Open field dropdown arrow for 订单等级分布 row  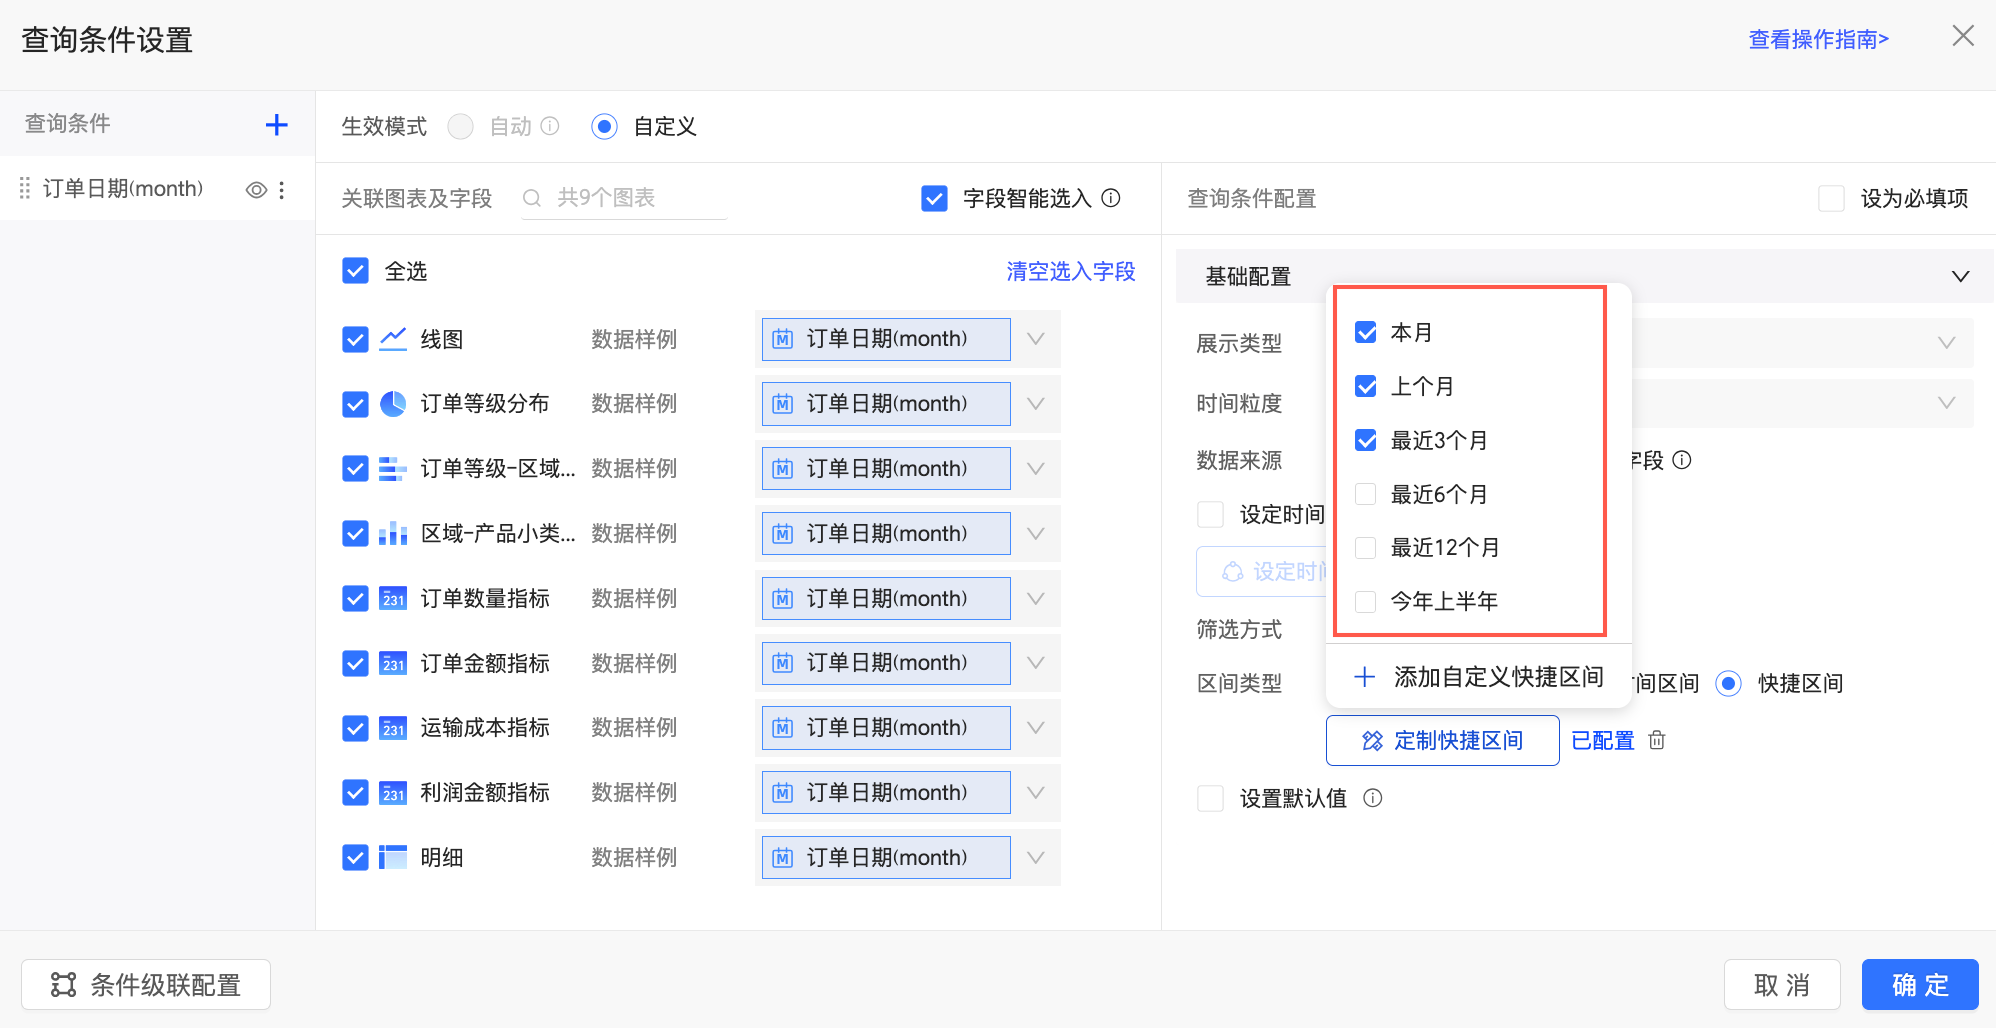coord(1036,404)
